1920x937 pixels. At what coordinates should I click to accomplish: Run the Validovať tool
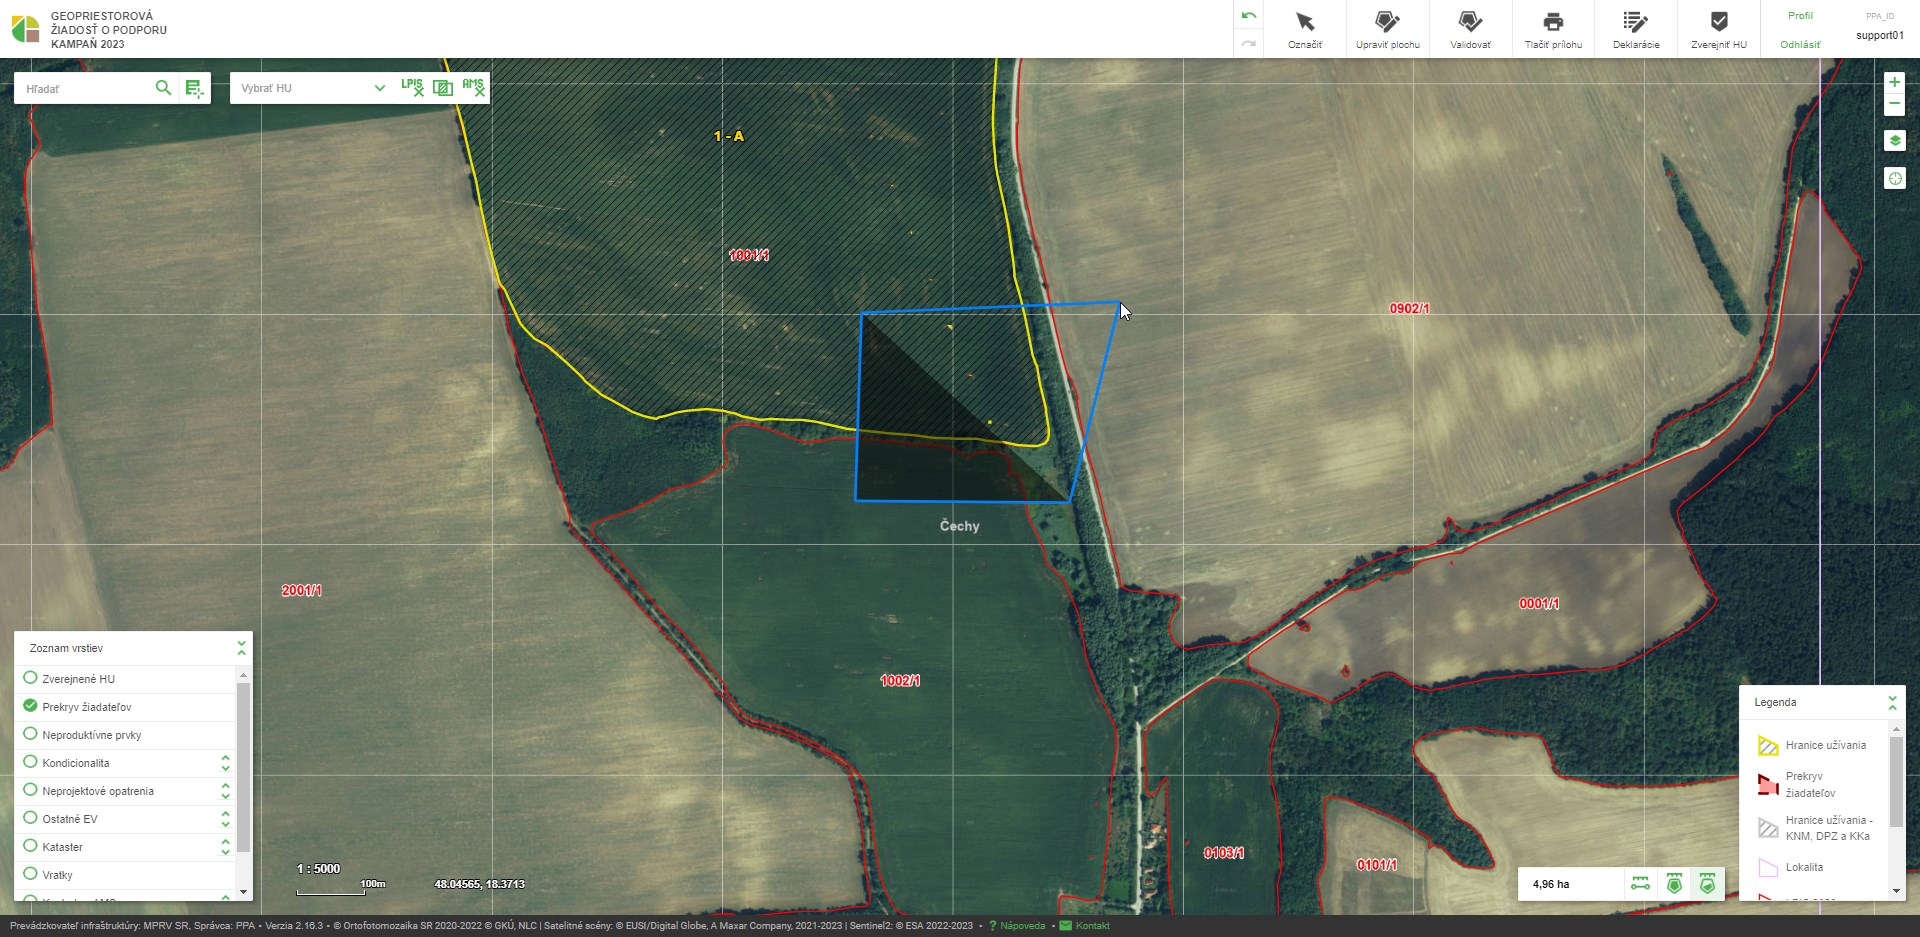tap(1470, 29)
